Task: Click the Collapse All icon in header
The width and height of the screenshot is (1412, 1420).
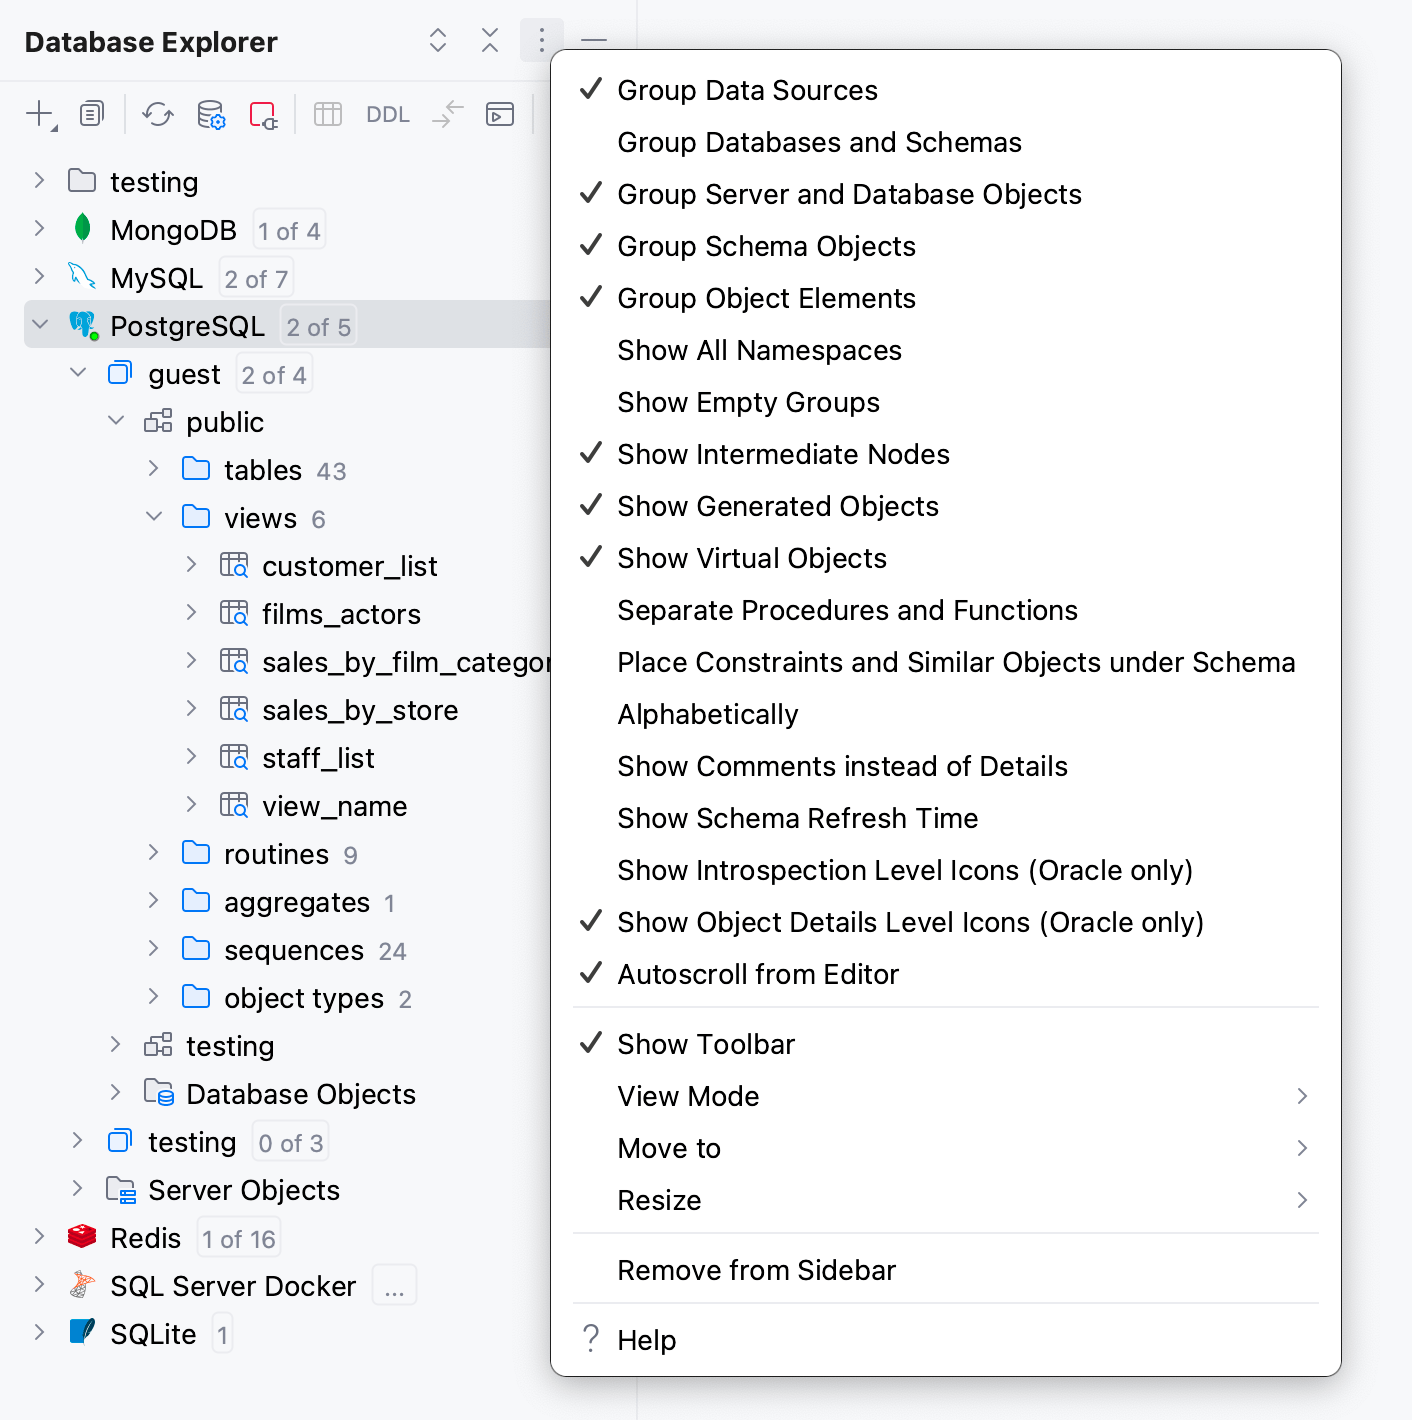Action: click(490, 40)
